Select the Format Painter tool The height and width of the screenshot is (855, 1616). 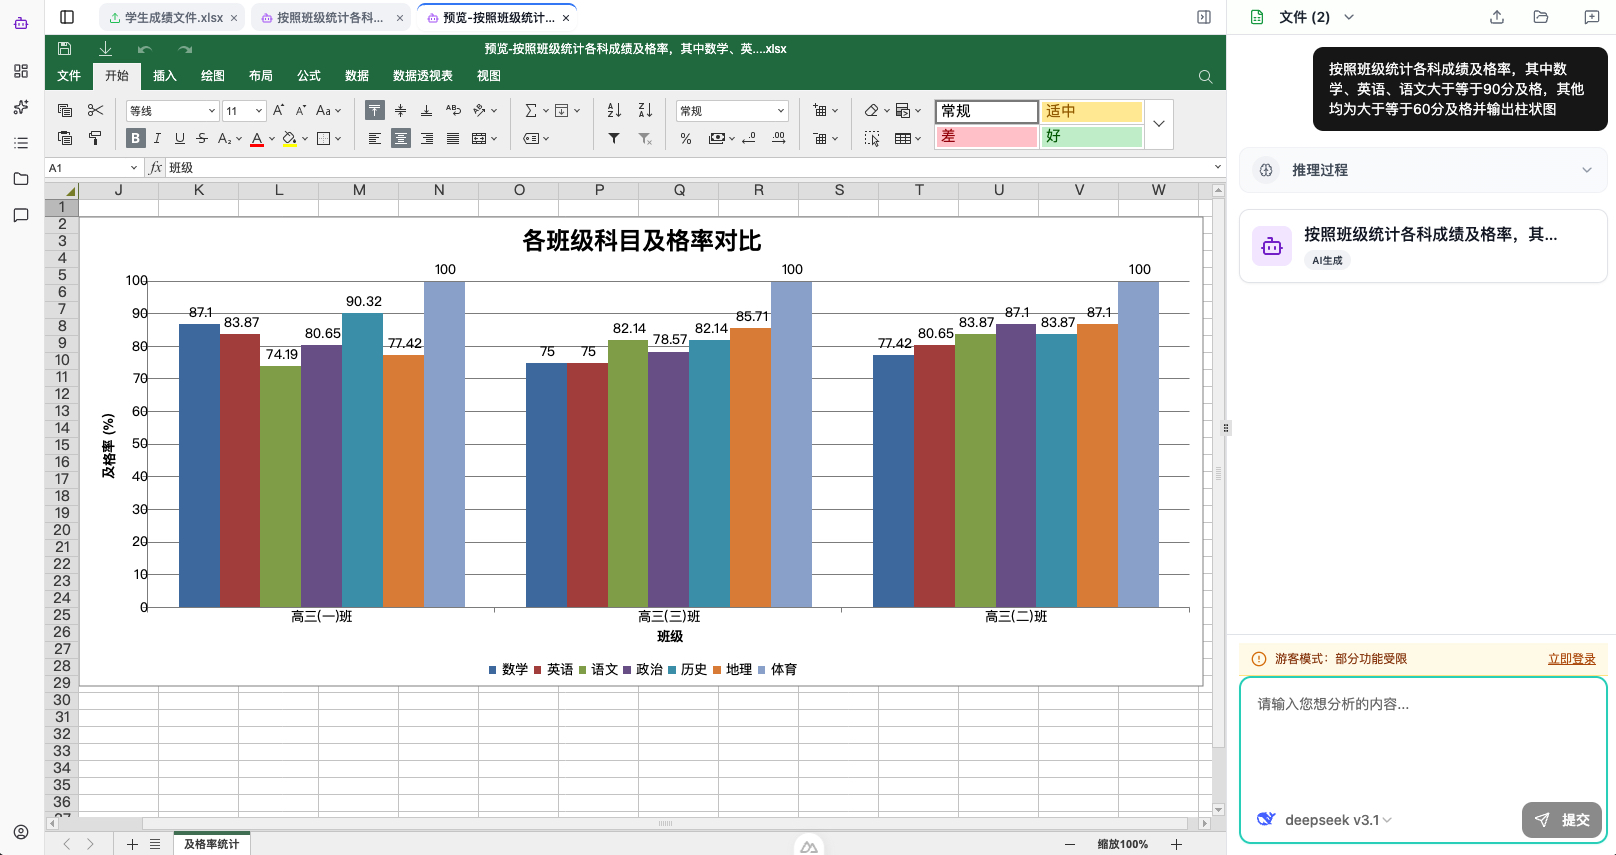tap(95, 138)
